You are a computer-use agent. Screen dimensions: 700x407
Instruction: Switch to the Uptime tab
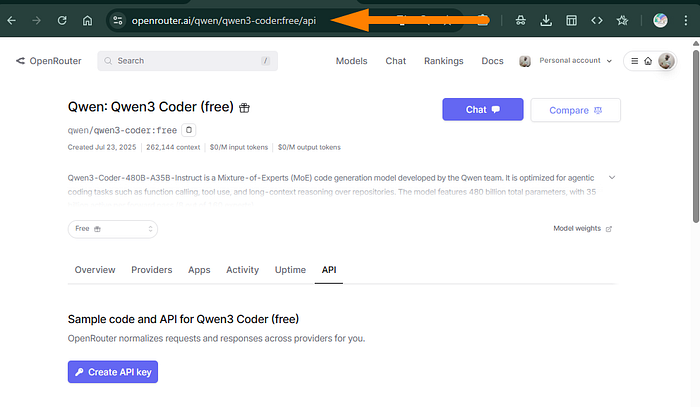[x=290, y=270]
